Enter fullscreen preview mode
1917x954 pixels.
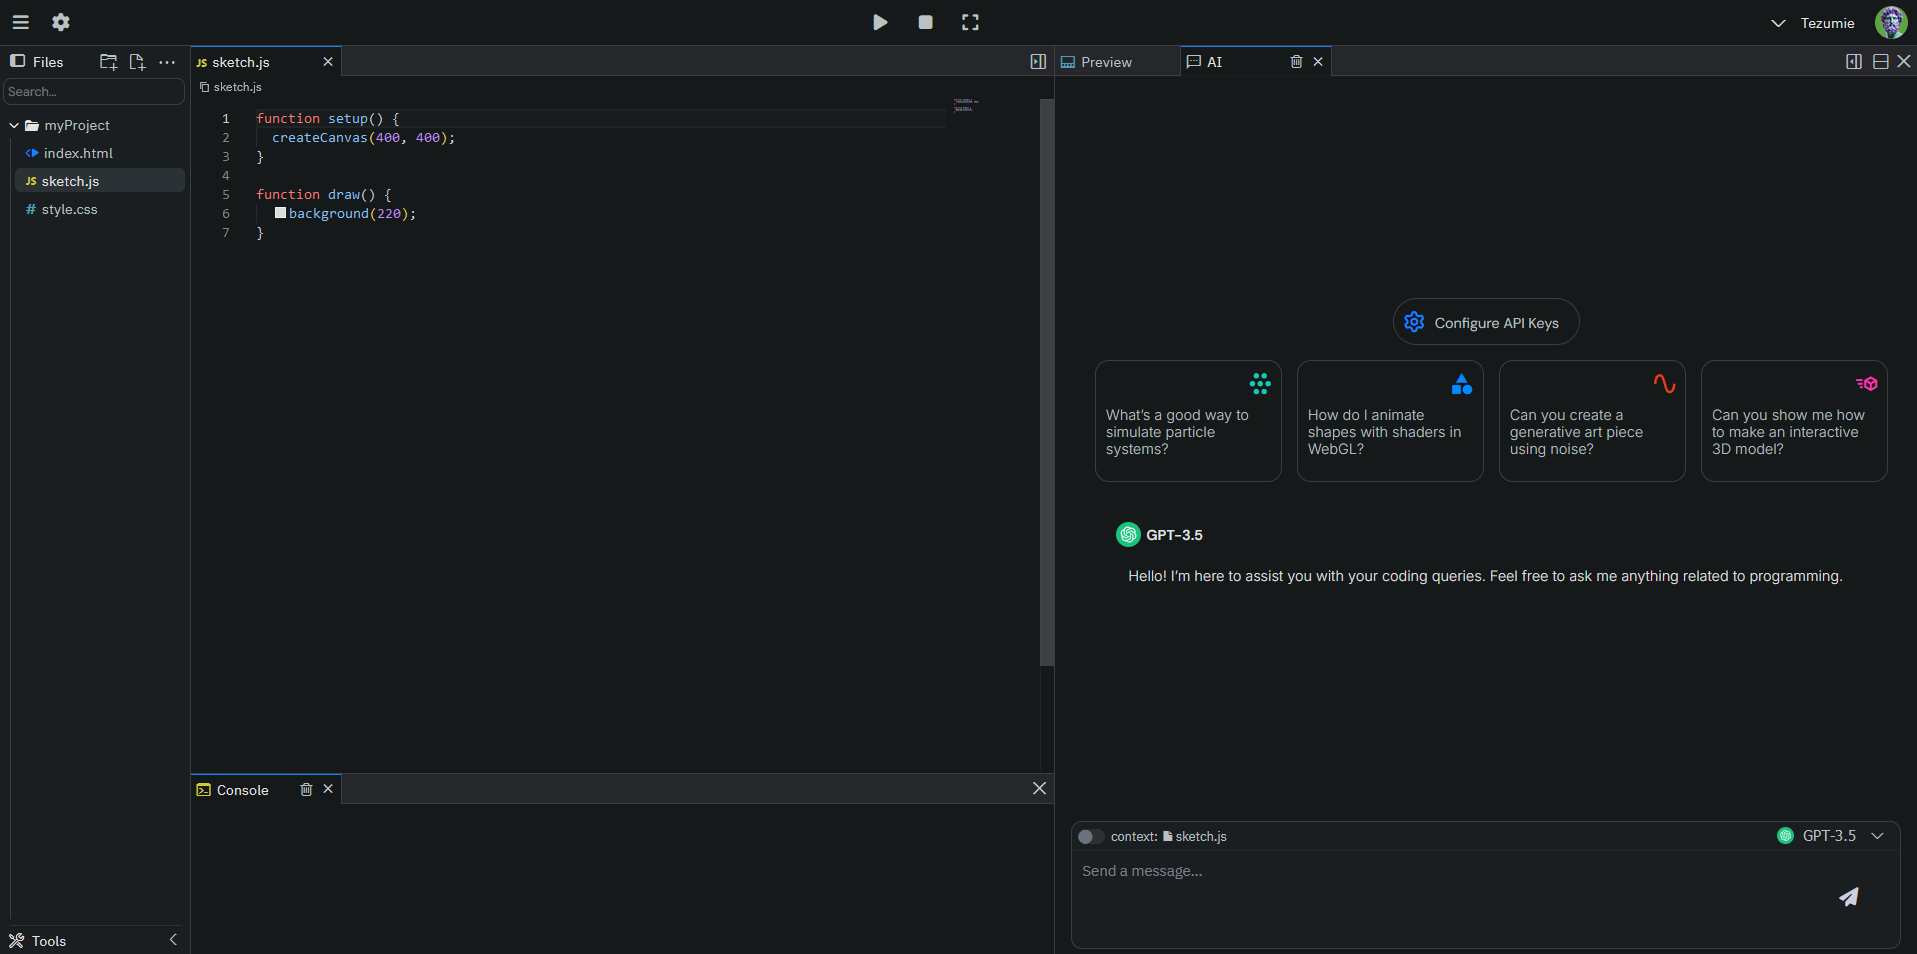[970, 22]
